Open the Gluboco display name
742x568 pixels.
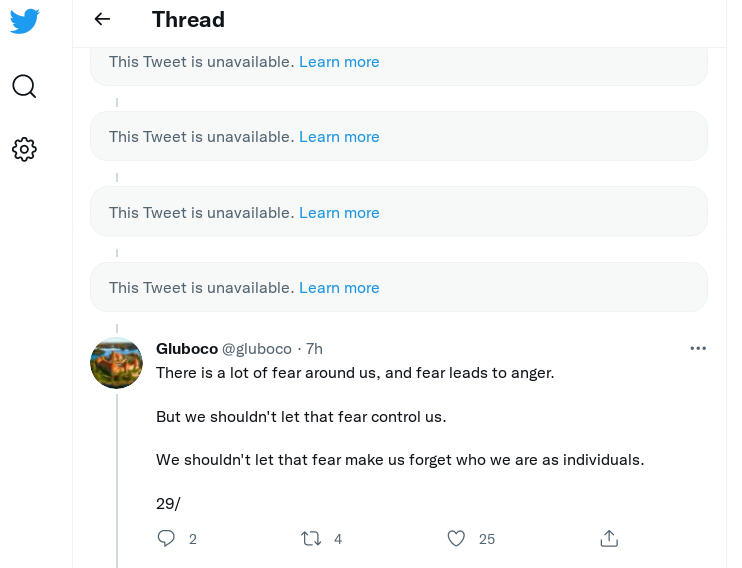[x=187, y=348]
